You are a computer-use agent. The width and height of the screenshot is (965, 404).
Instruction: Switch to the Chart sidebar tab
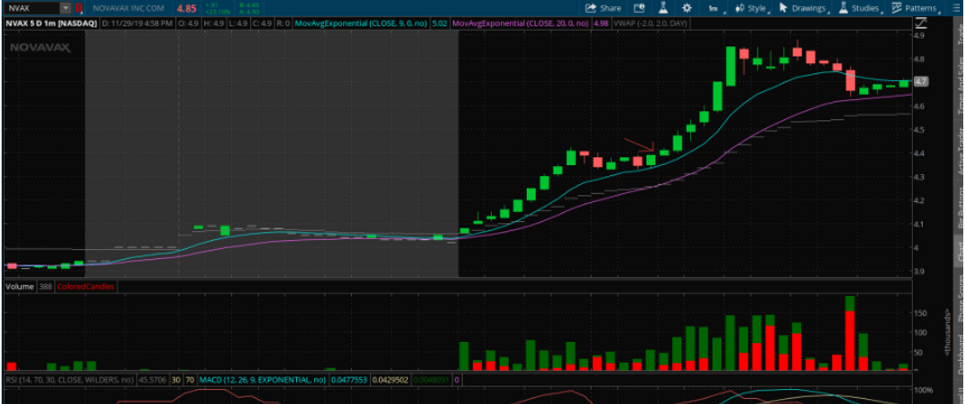pos(959,249)
